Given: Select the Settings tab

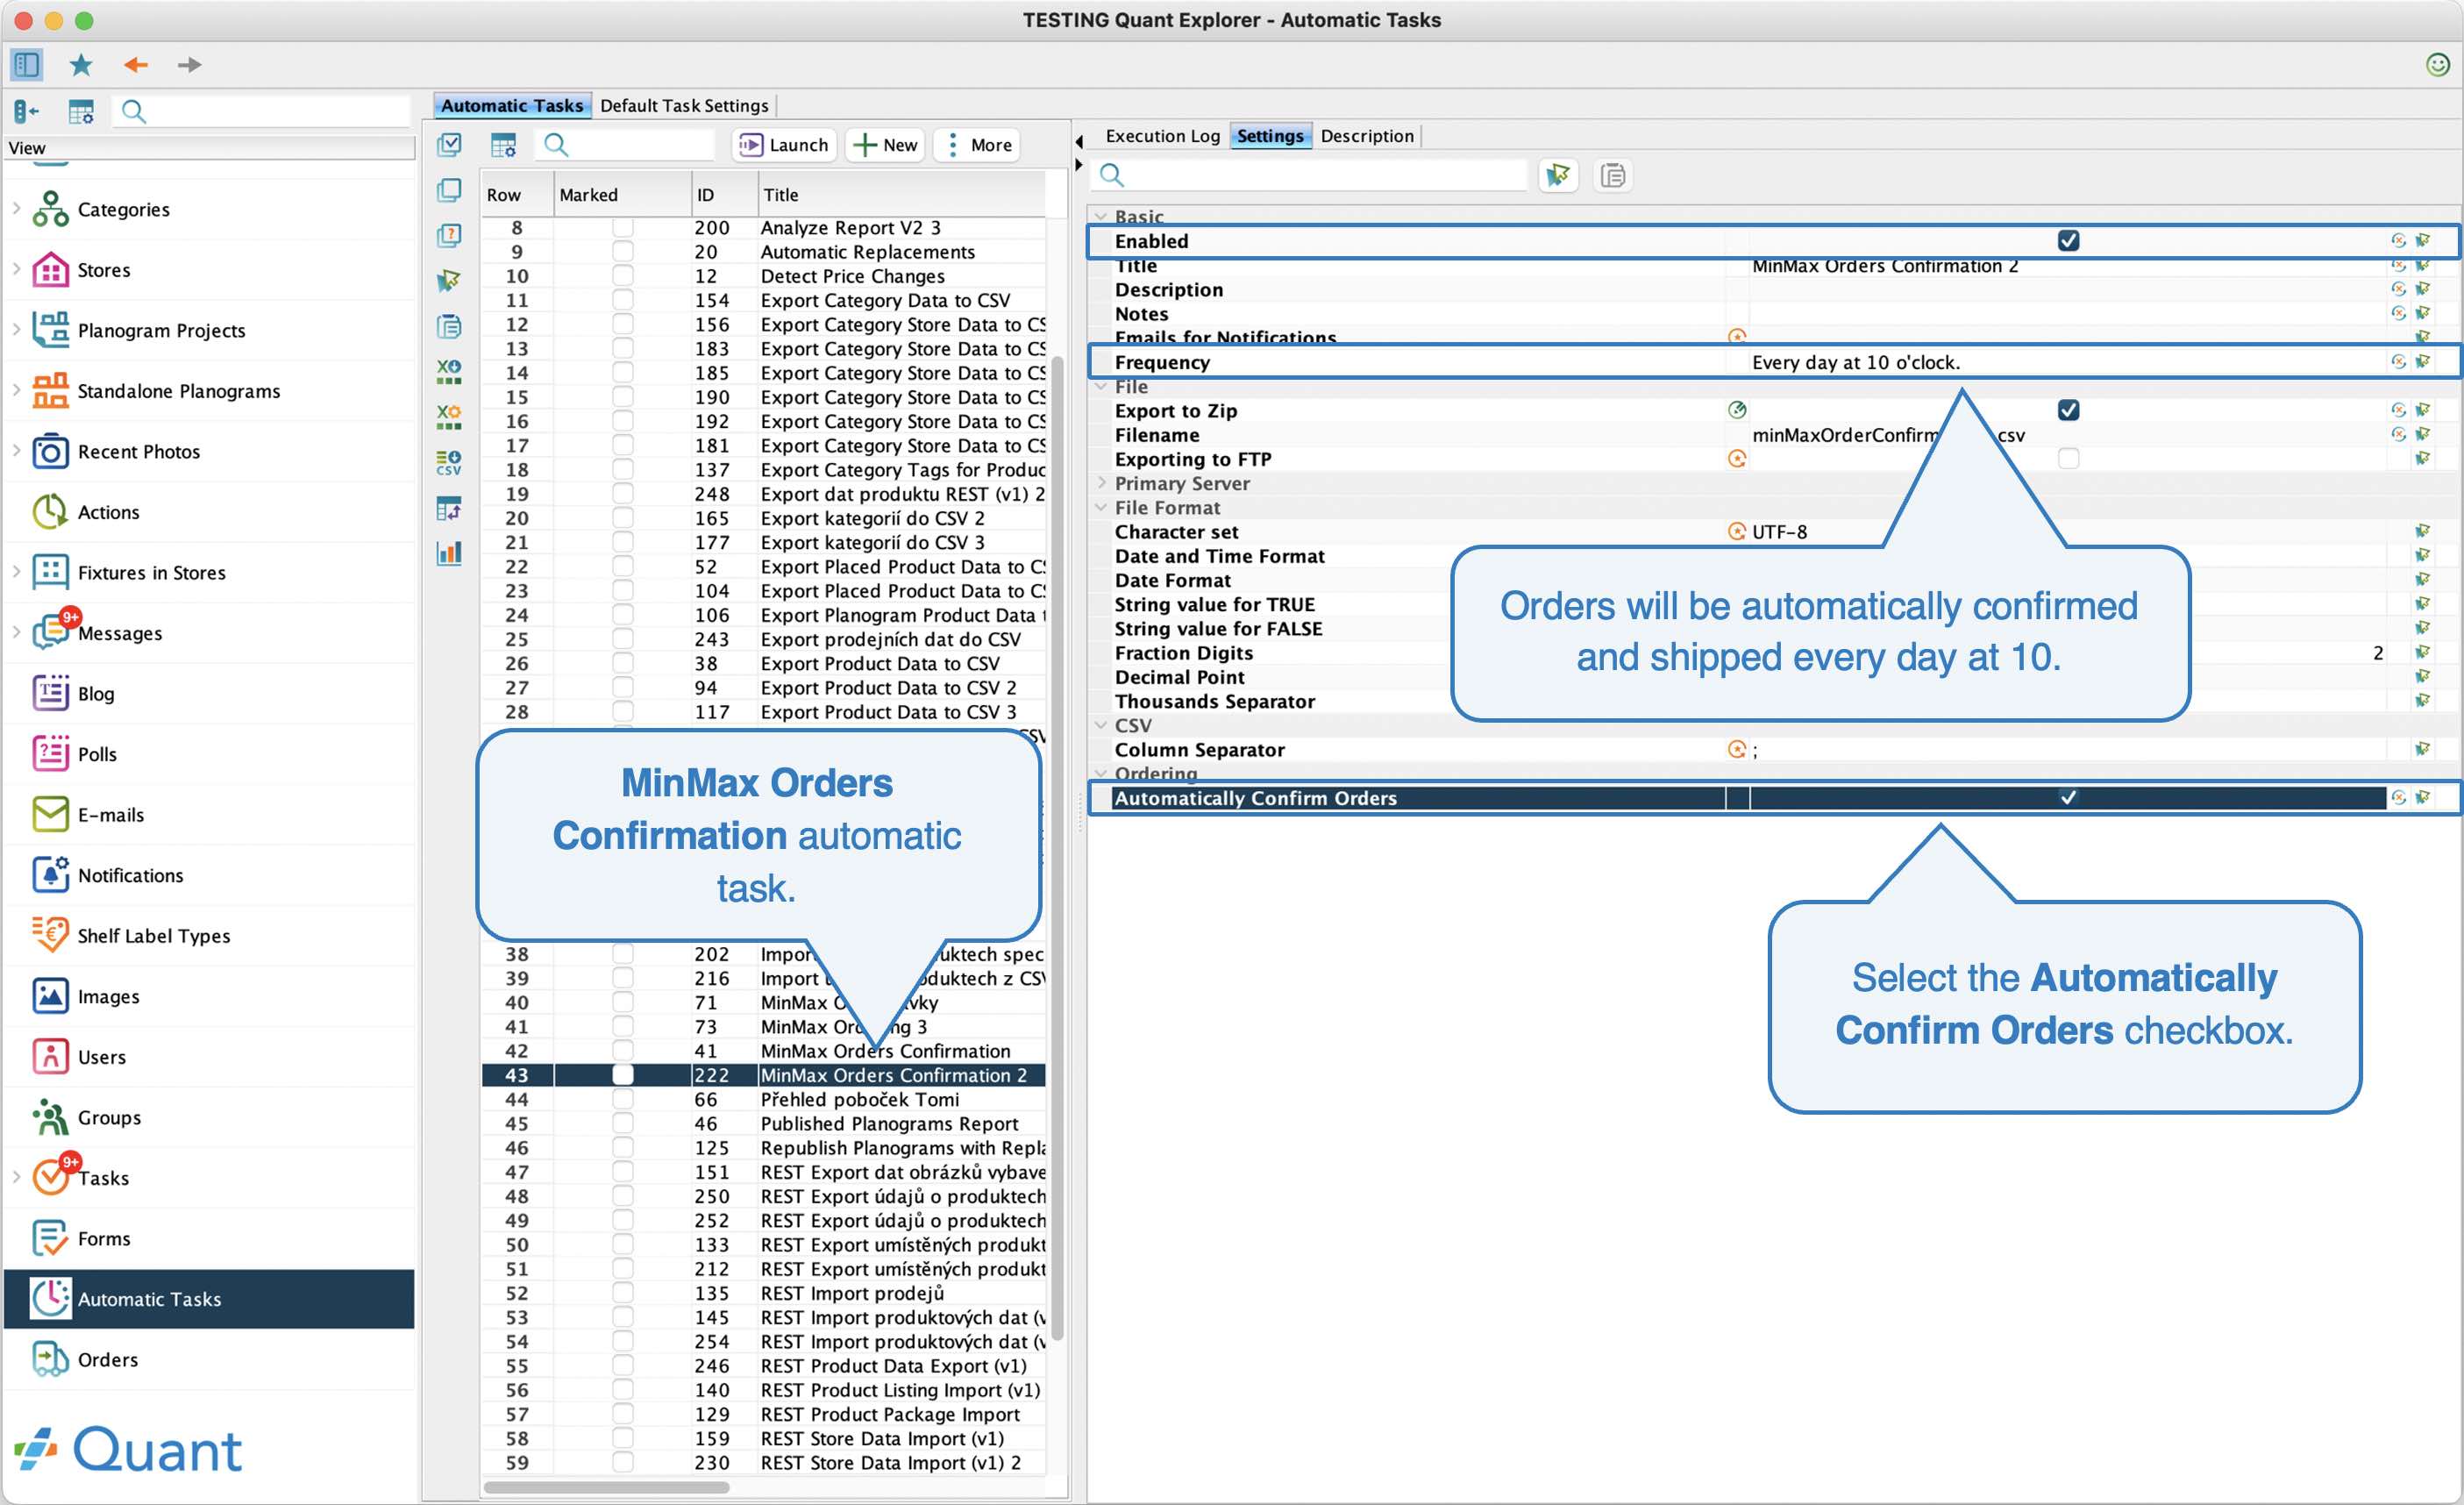Looking at the screenshot, I should (1269, 135).
